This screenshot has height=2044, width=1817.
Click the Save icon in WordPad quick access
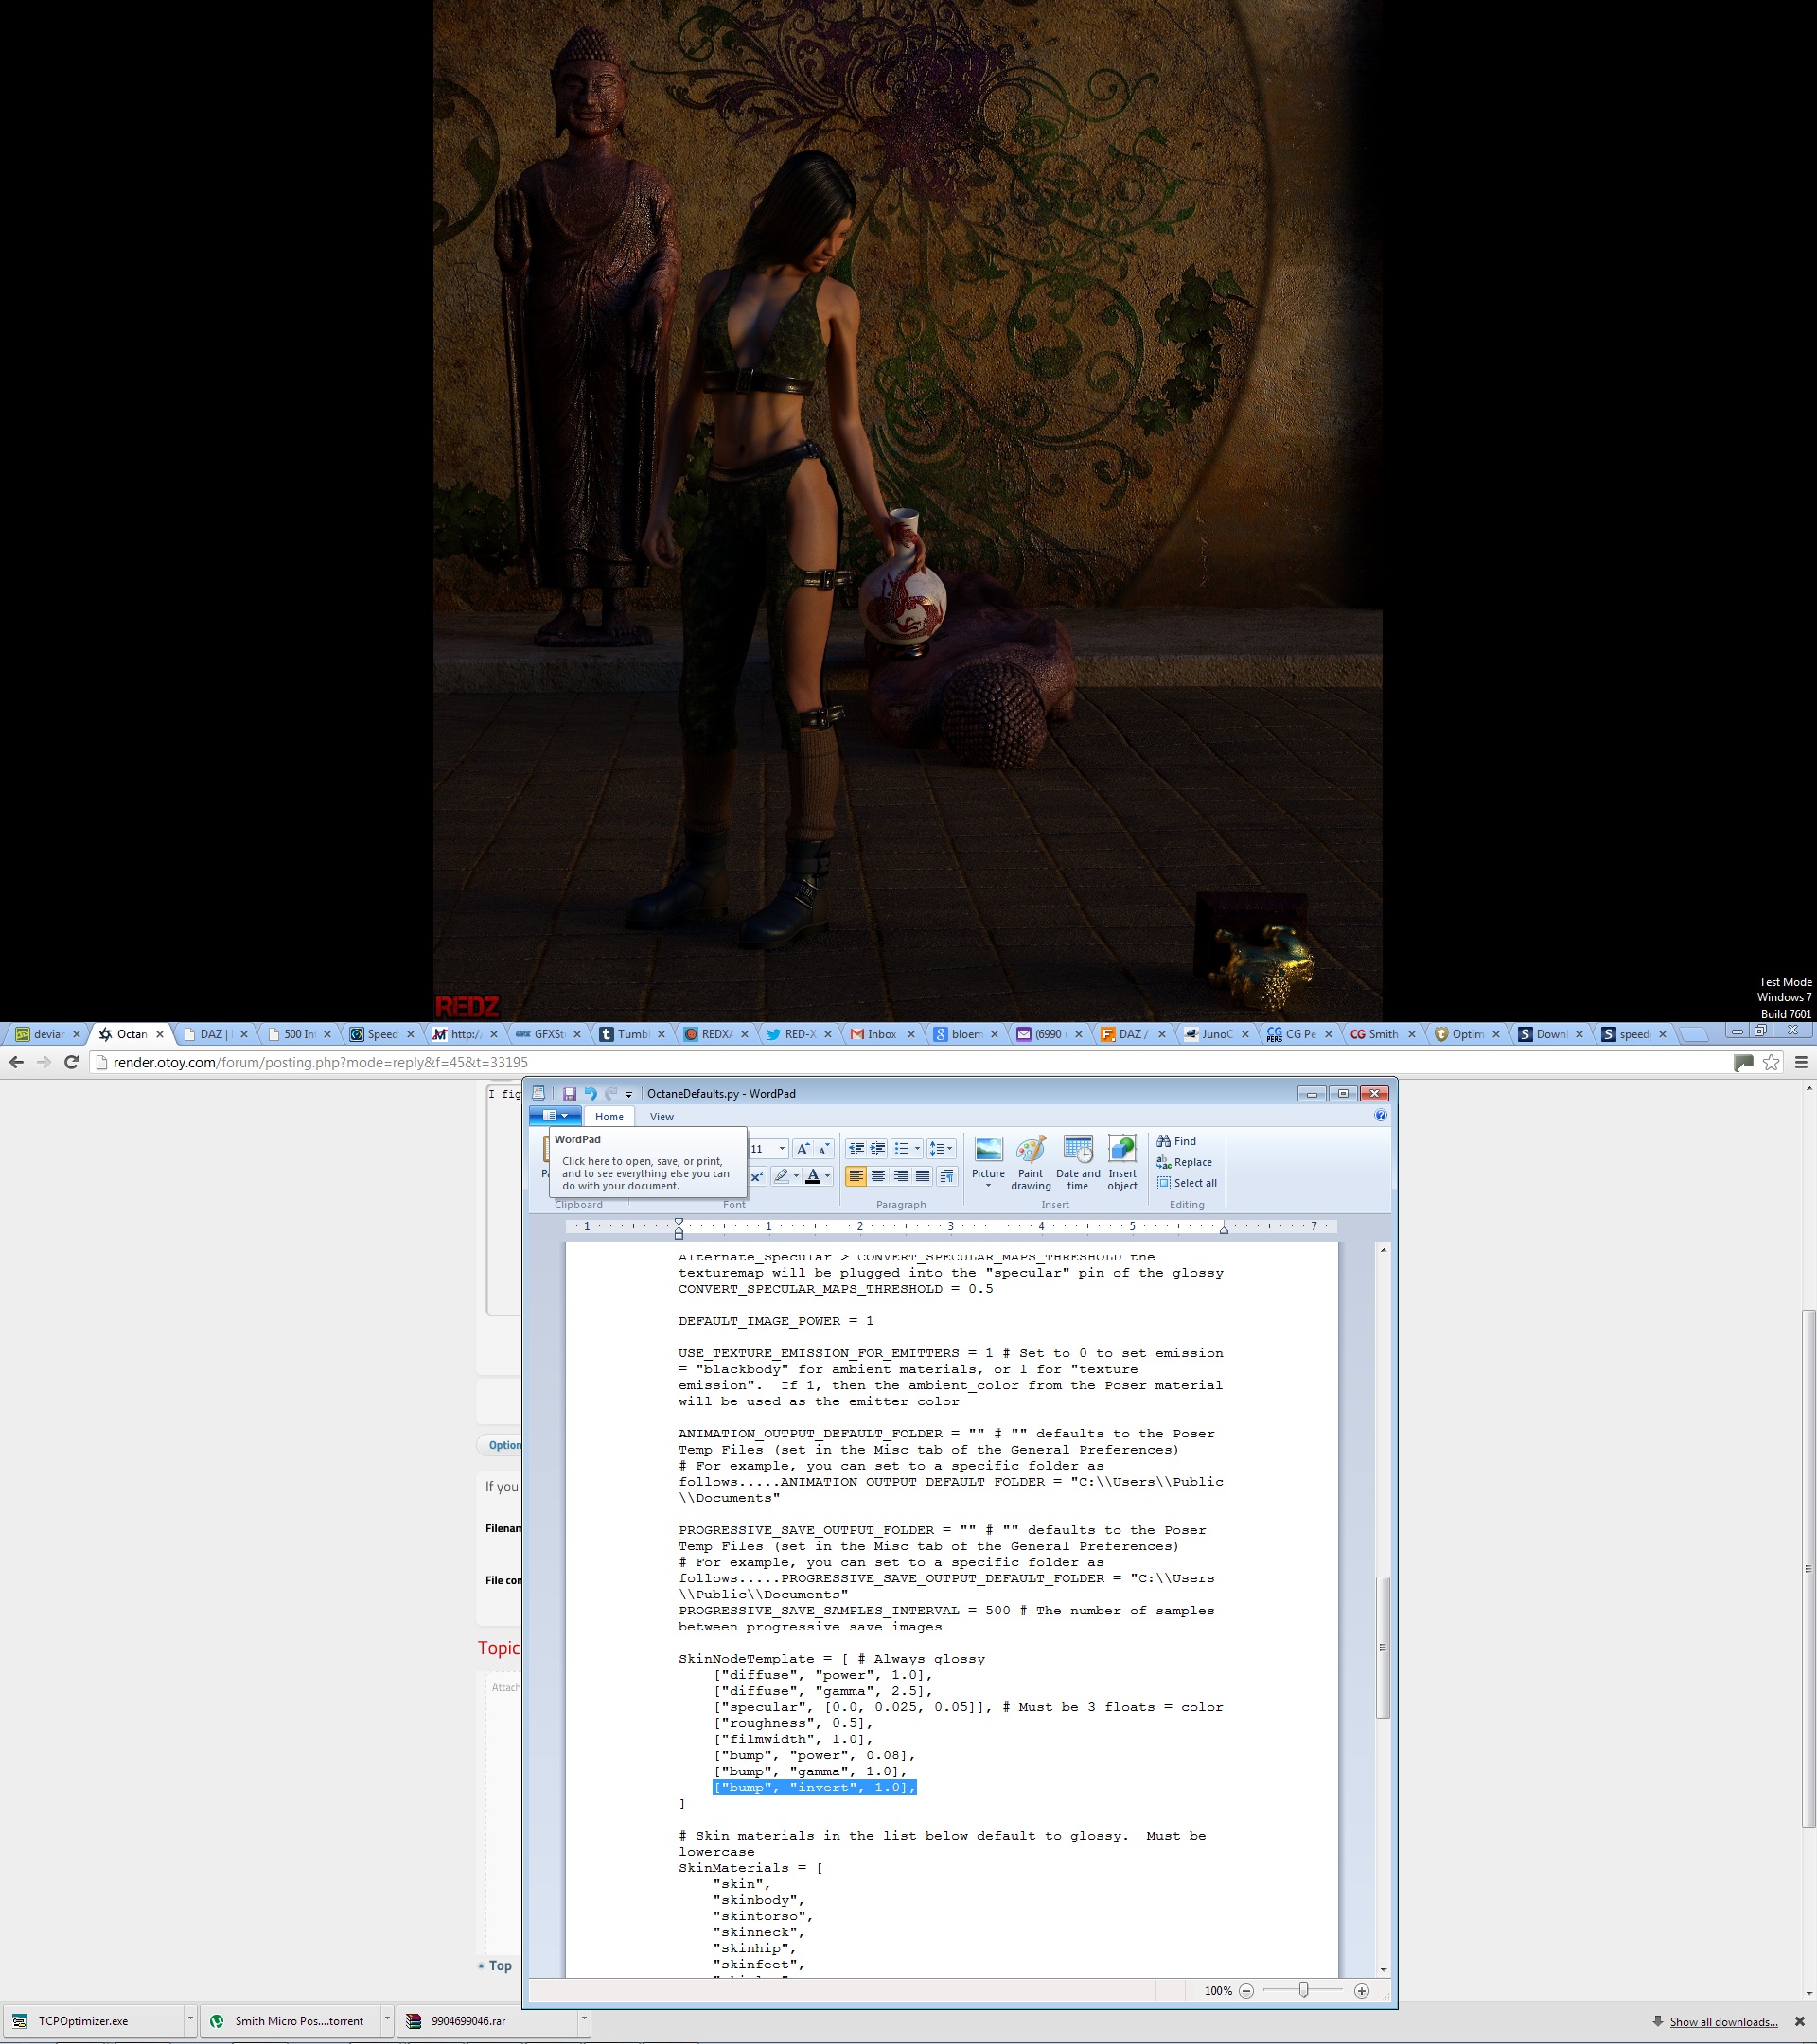pos(569,1093)
